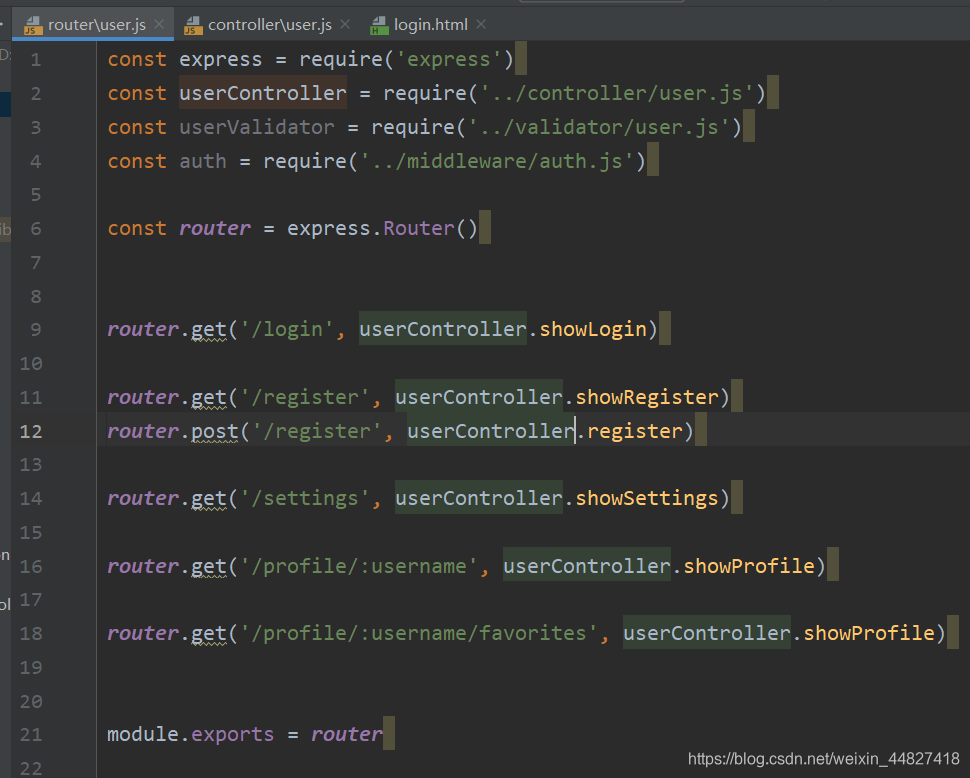Close the login.html tab
Viewport: 970px width, 778px height.
click(481, 24)
